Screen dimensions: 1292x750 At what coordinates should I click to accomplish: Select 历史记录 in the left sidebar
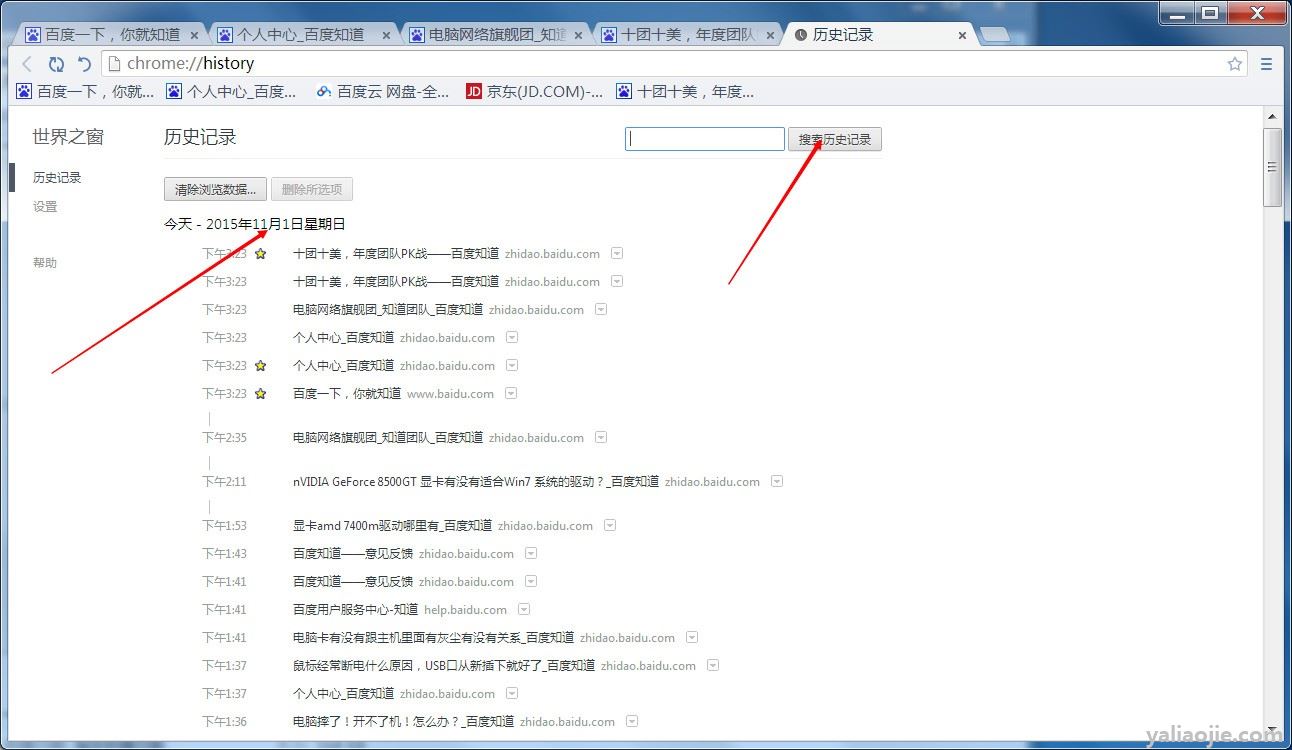(x=57, y=178)
